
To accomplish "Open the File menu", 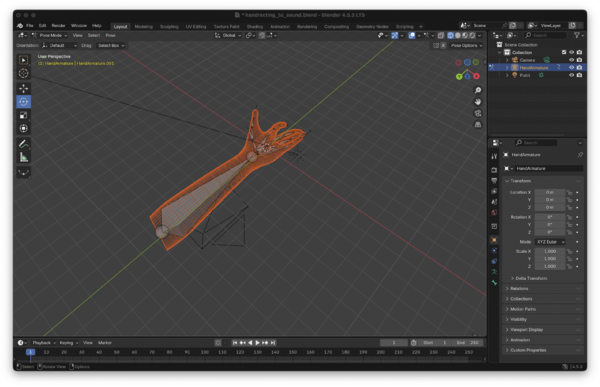I will point(29,26).
